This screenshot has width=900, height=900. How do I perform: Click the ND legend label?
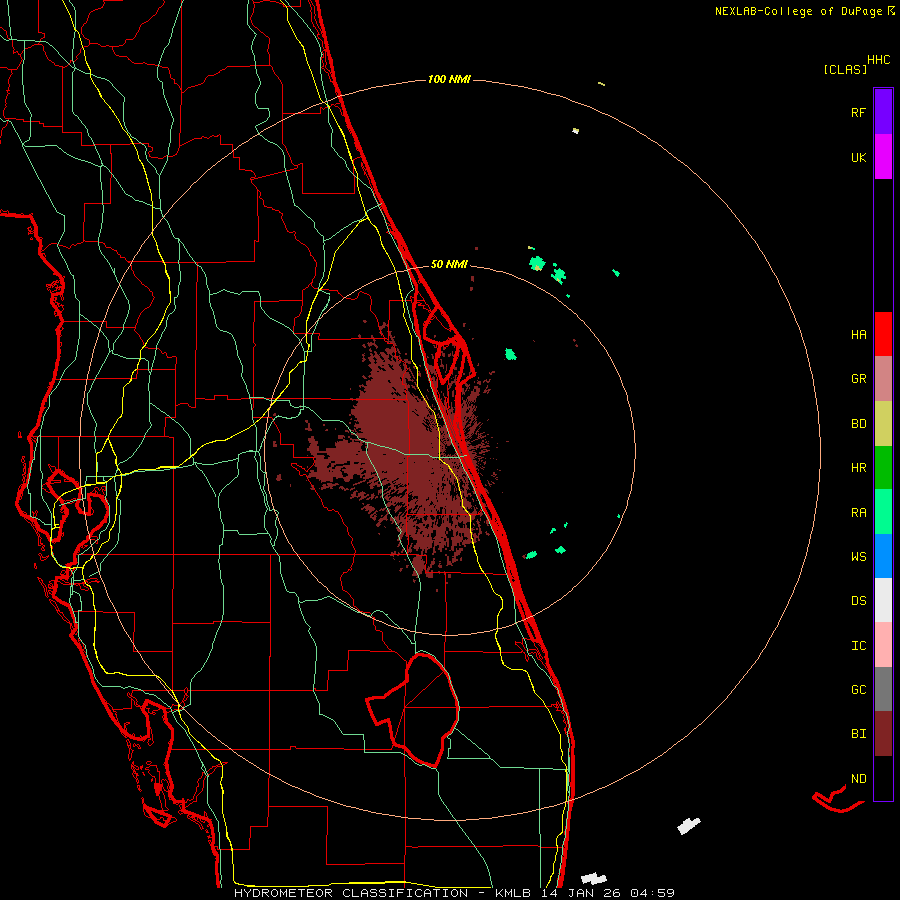858,779
